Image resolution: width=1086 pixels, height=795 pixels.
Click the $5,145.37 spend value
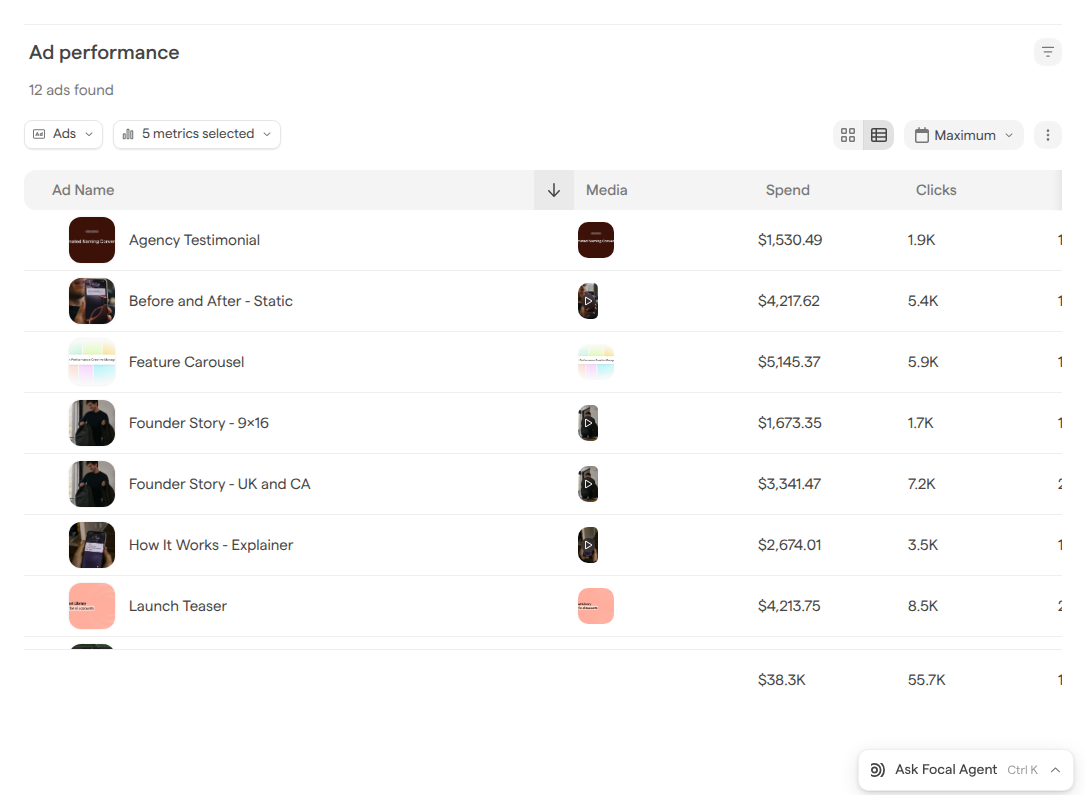(789, 361)
